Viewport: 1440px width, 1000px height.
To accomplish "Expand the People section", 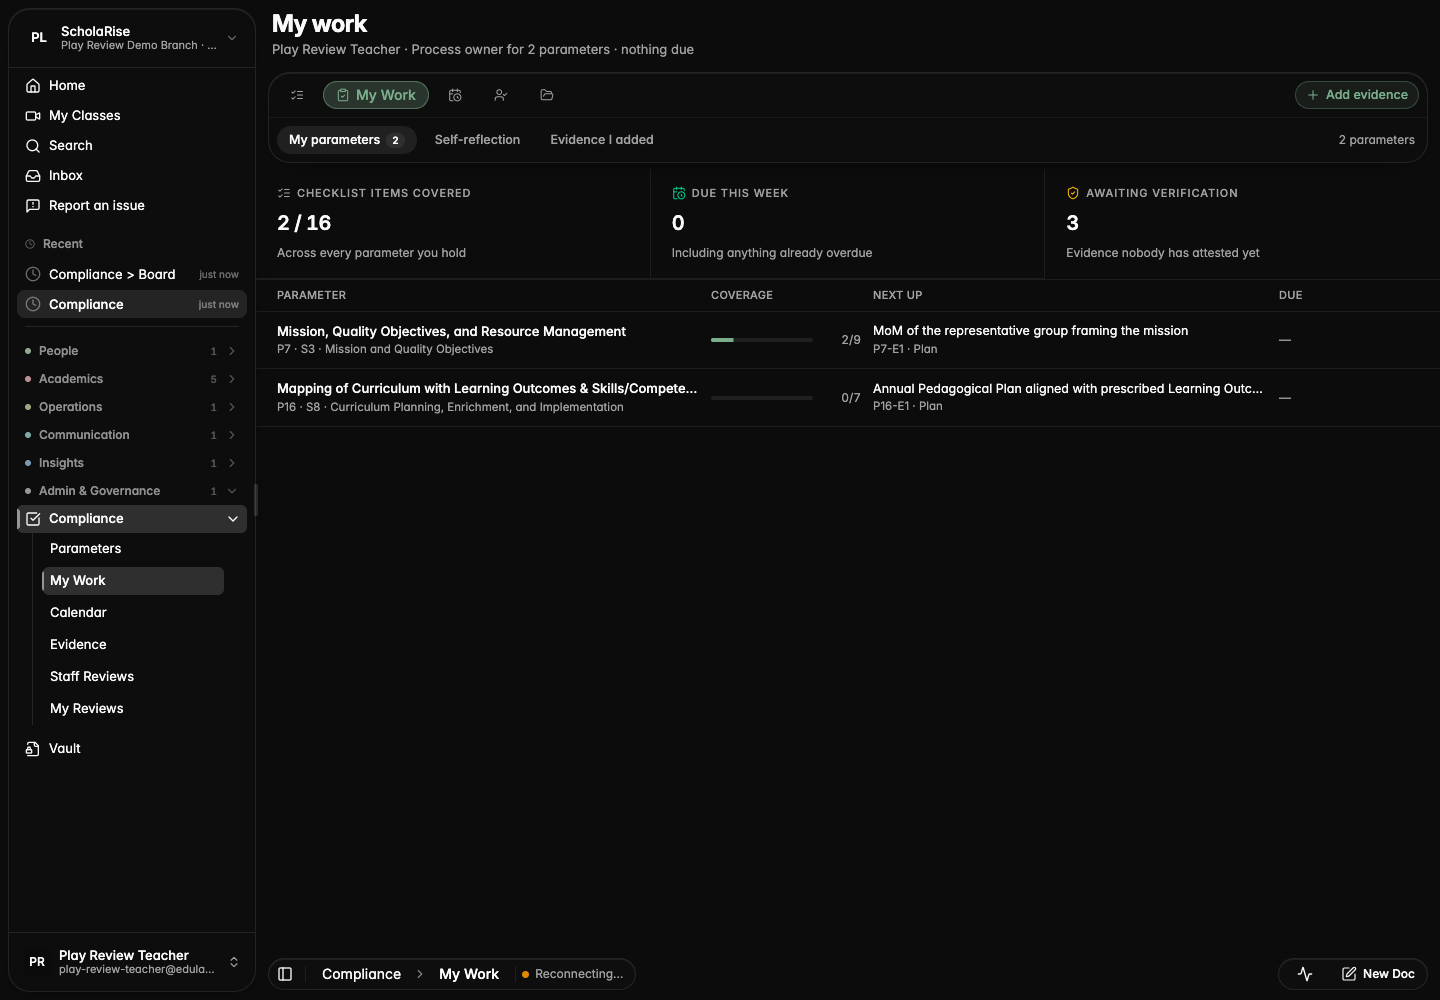I will tap(132, 351).
